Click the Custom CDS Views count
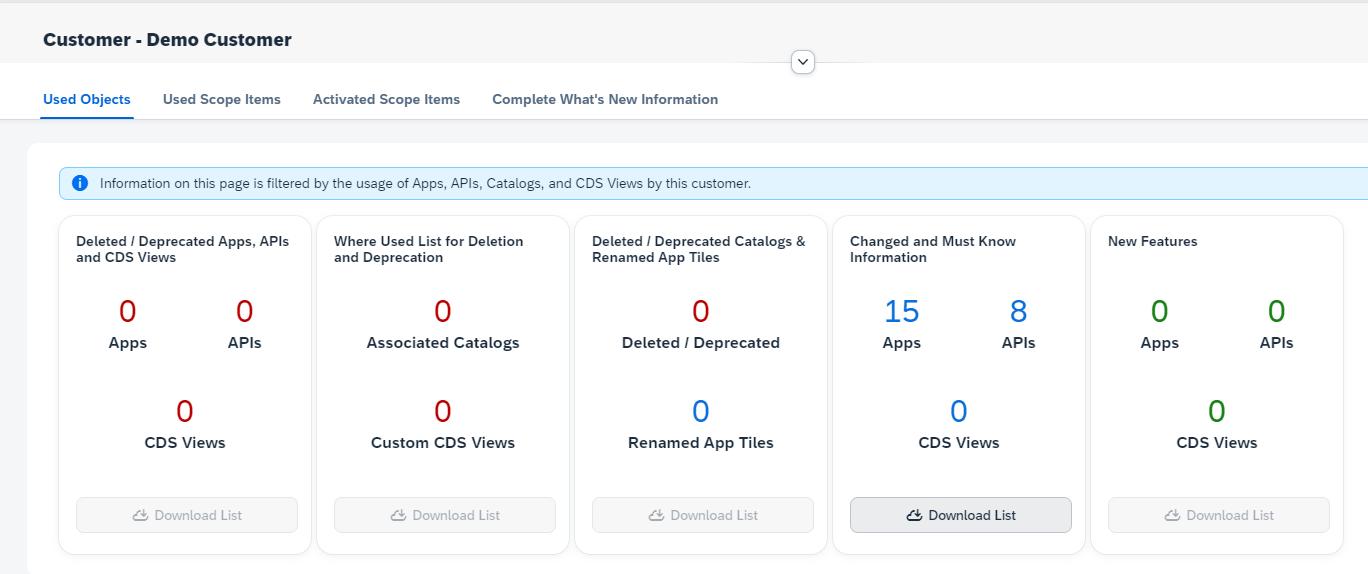 442,412
